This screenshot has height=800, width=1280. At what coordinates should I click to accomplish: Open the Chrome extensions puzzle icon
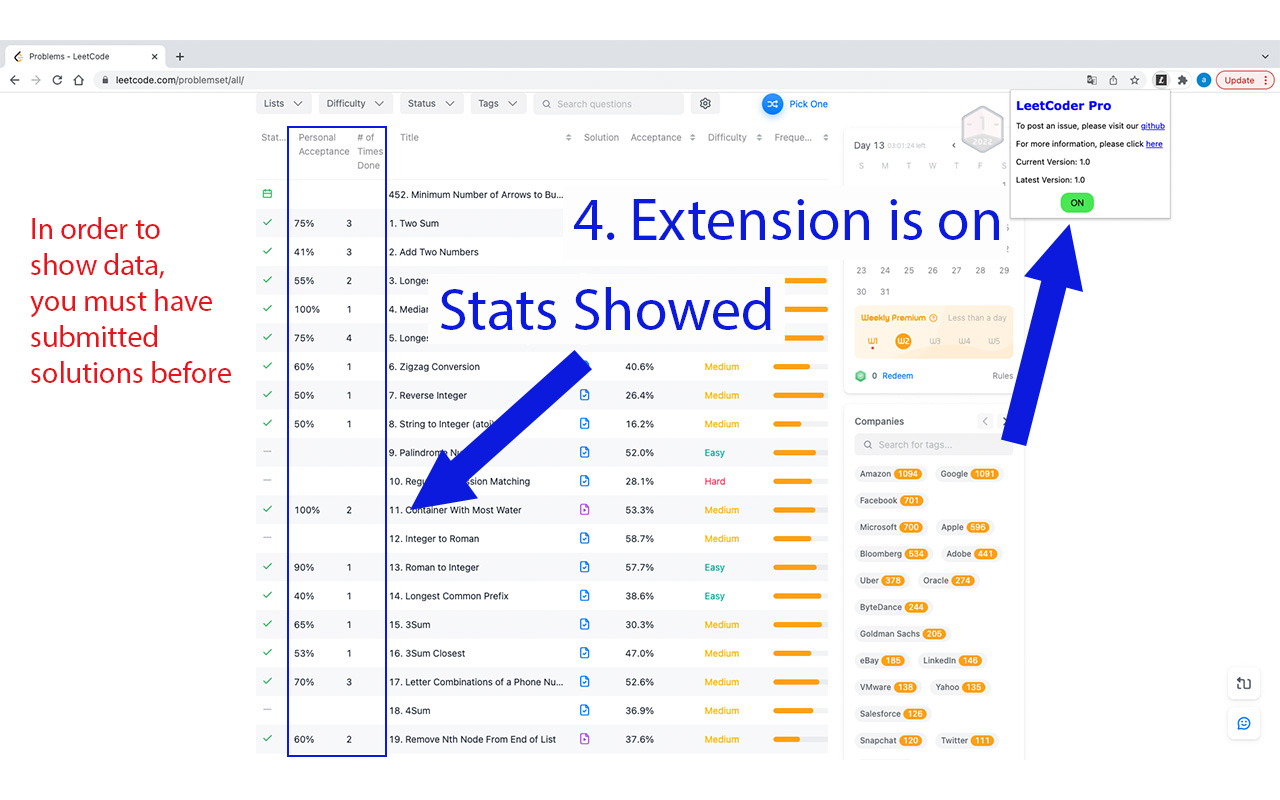(x=1183, y=80)
